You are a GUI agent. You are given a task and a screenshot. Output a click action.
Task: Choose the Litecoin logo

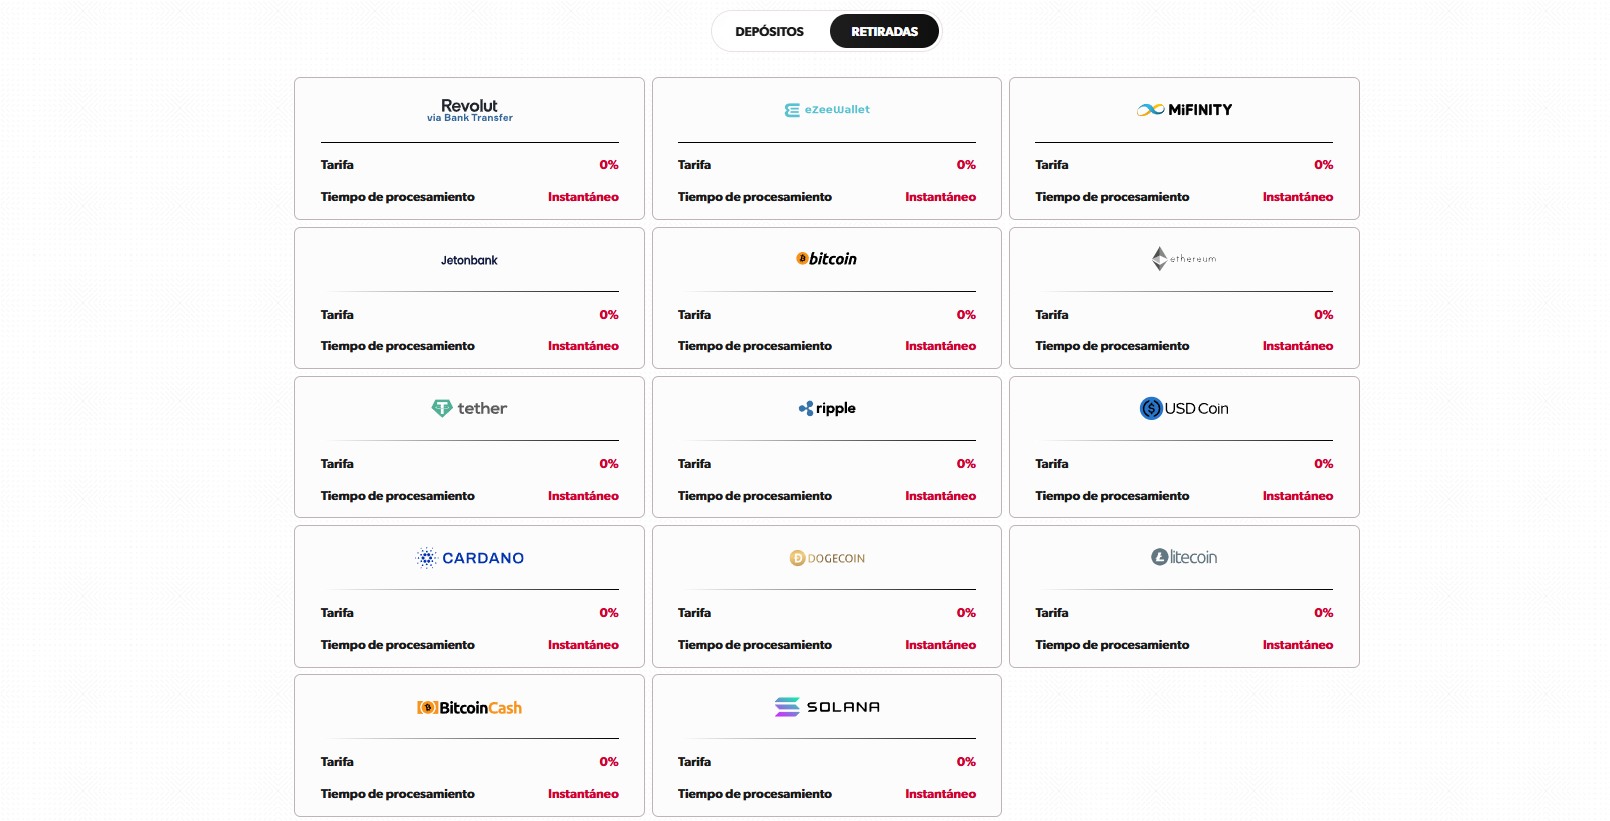1184,557
